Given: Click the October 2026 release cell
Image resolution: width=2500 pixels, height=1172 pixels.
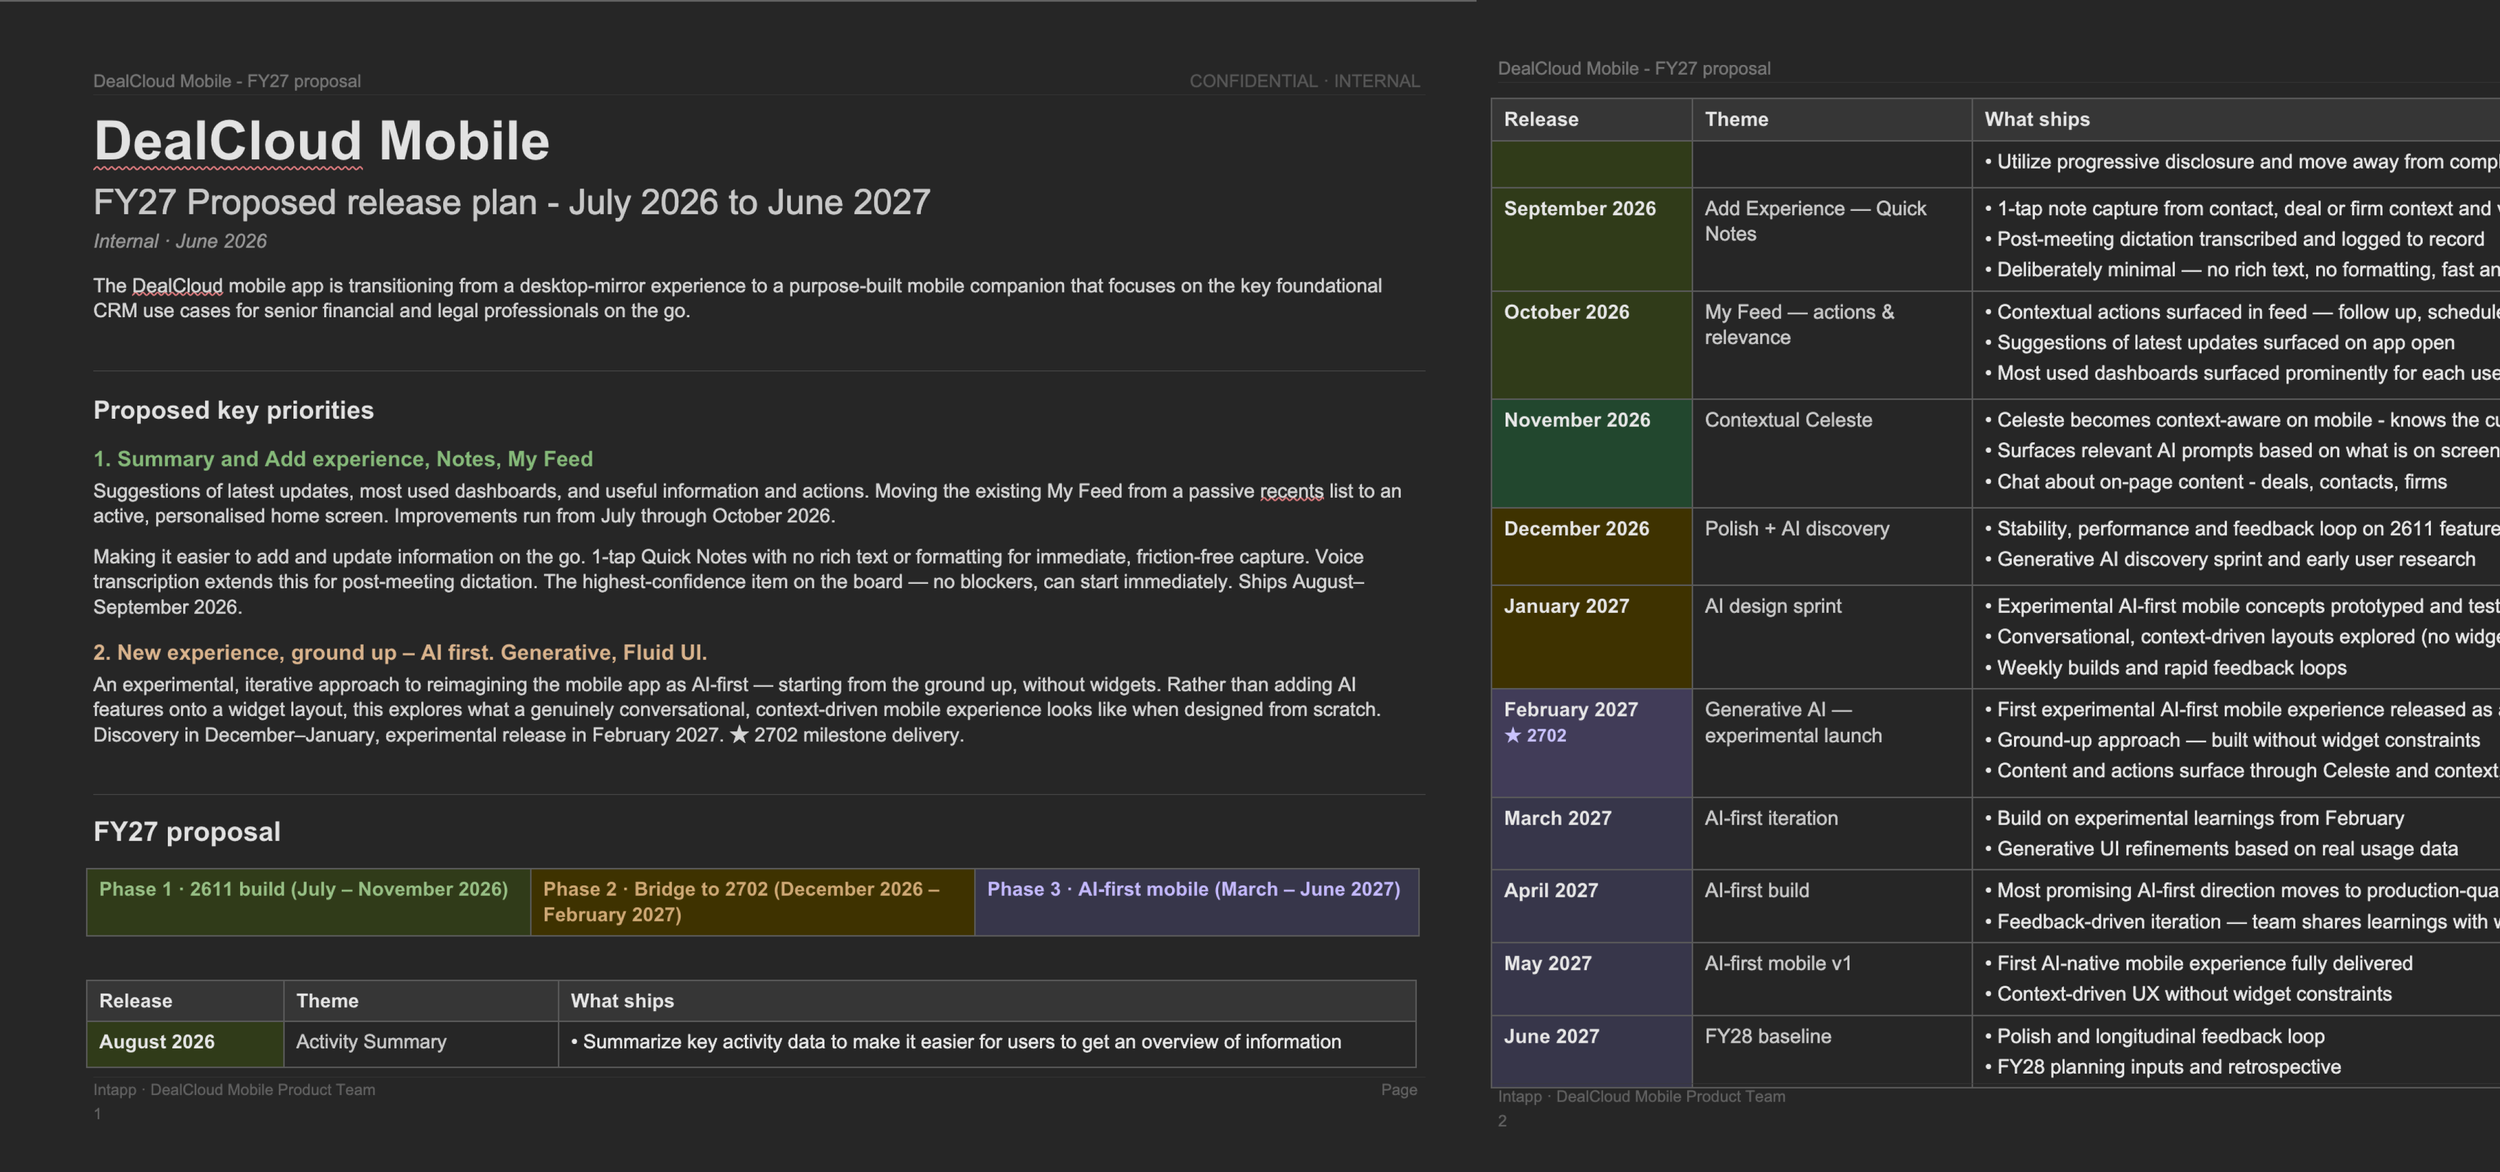Looking at the screenshot, I should pos(1591,345).
